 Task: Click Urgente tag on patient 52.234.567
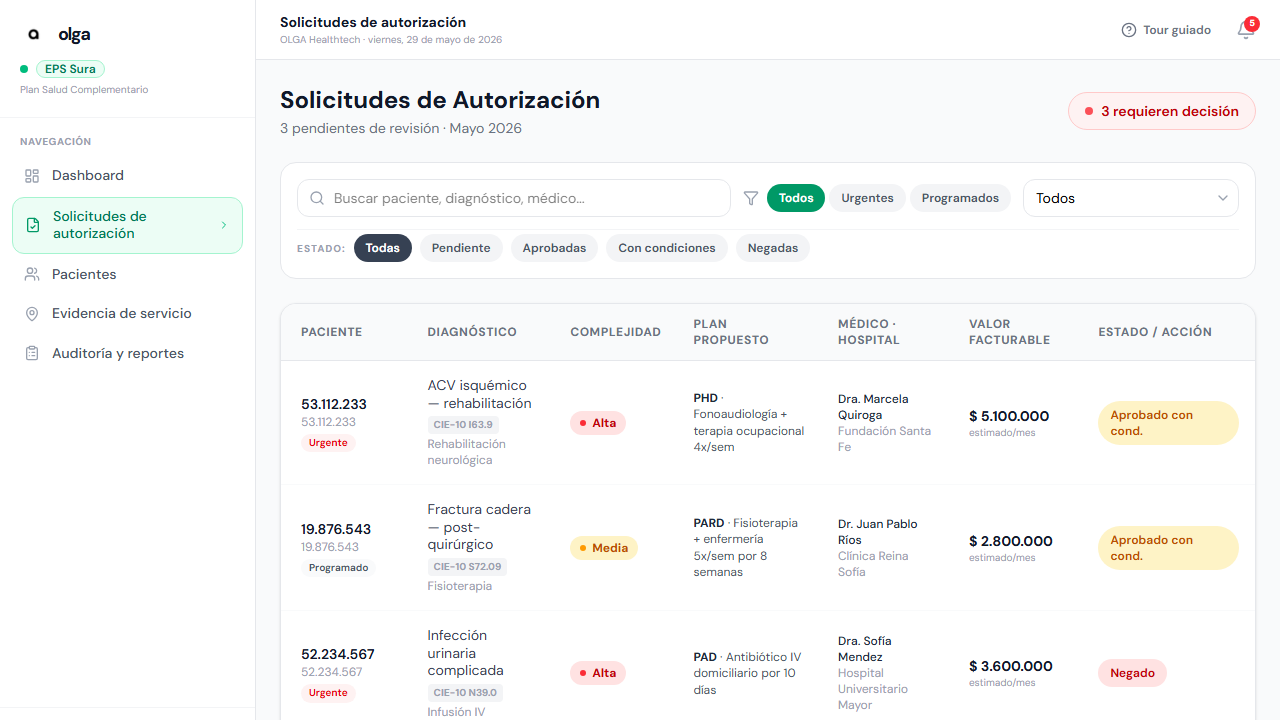click(328, 693)
